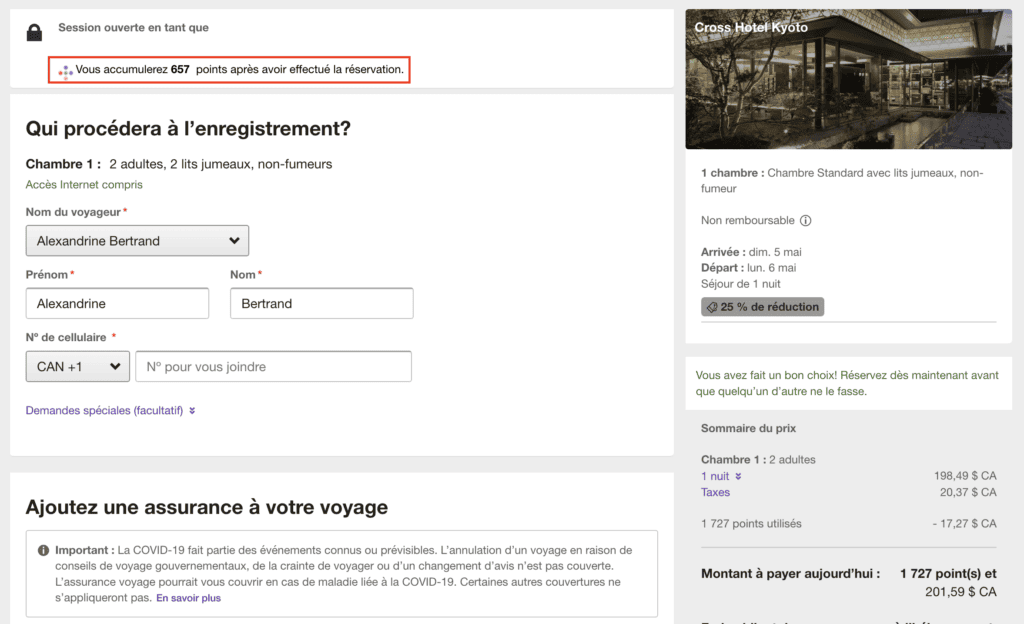Click the Accès Internet compris text
Viewport: 1024px width, 624px height.
click(x=84, y=184)
